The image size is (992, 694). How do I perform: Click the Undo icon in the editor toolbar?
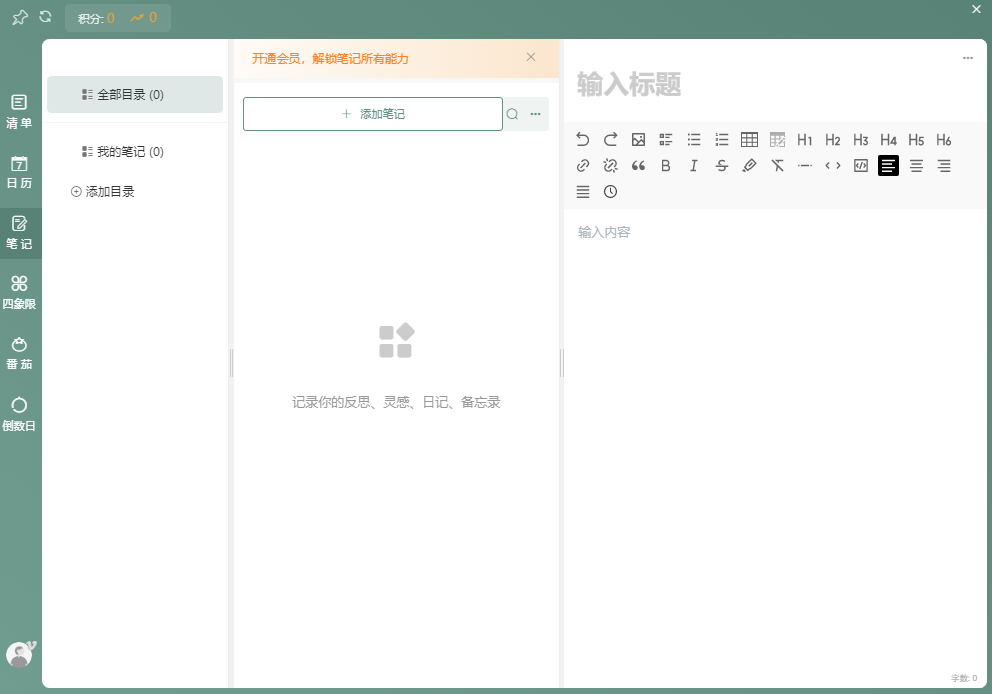click(583, 140)
